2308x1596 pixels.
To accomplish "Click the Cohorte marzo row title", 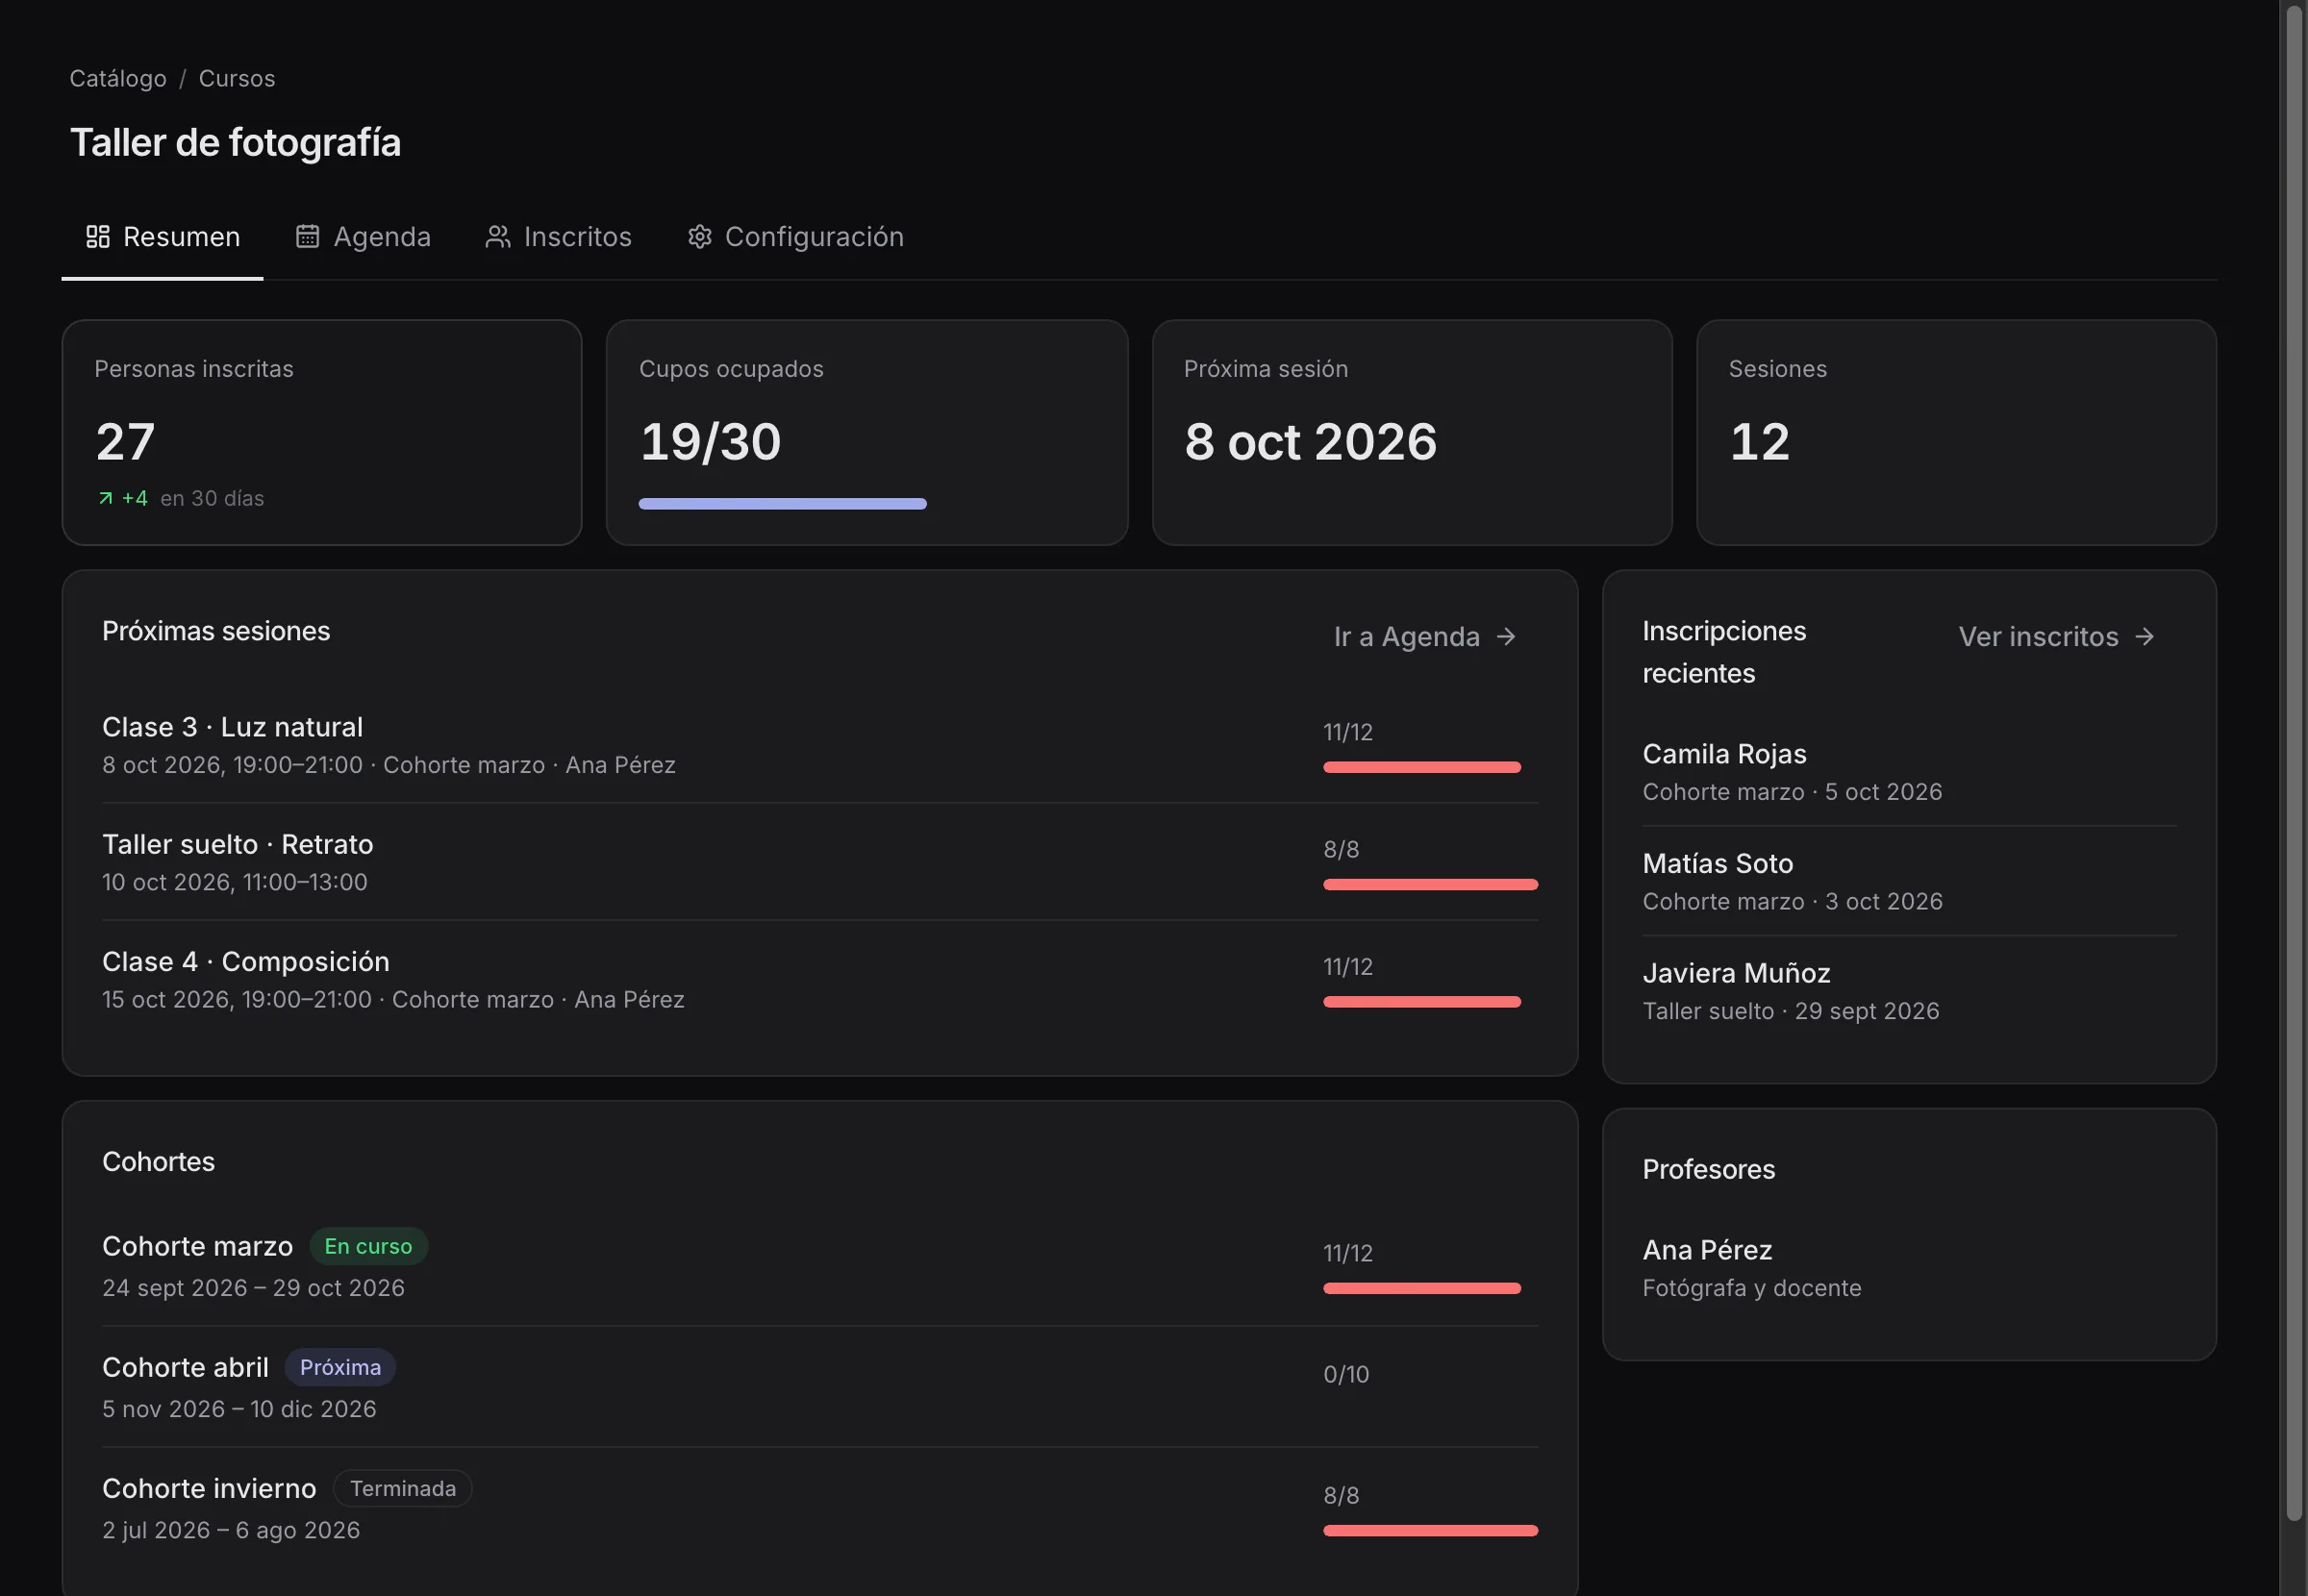I will click(x=198, y=1247).
